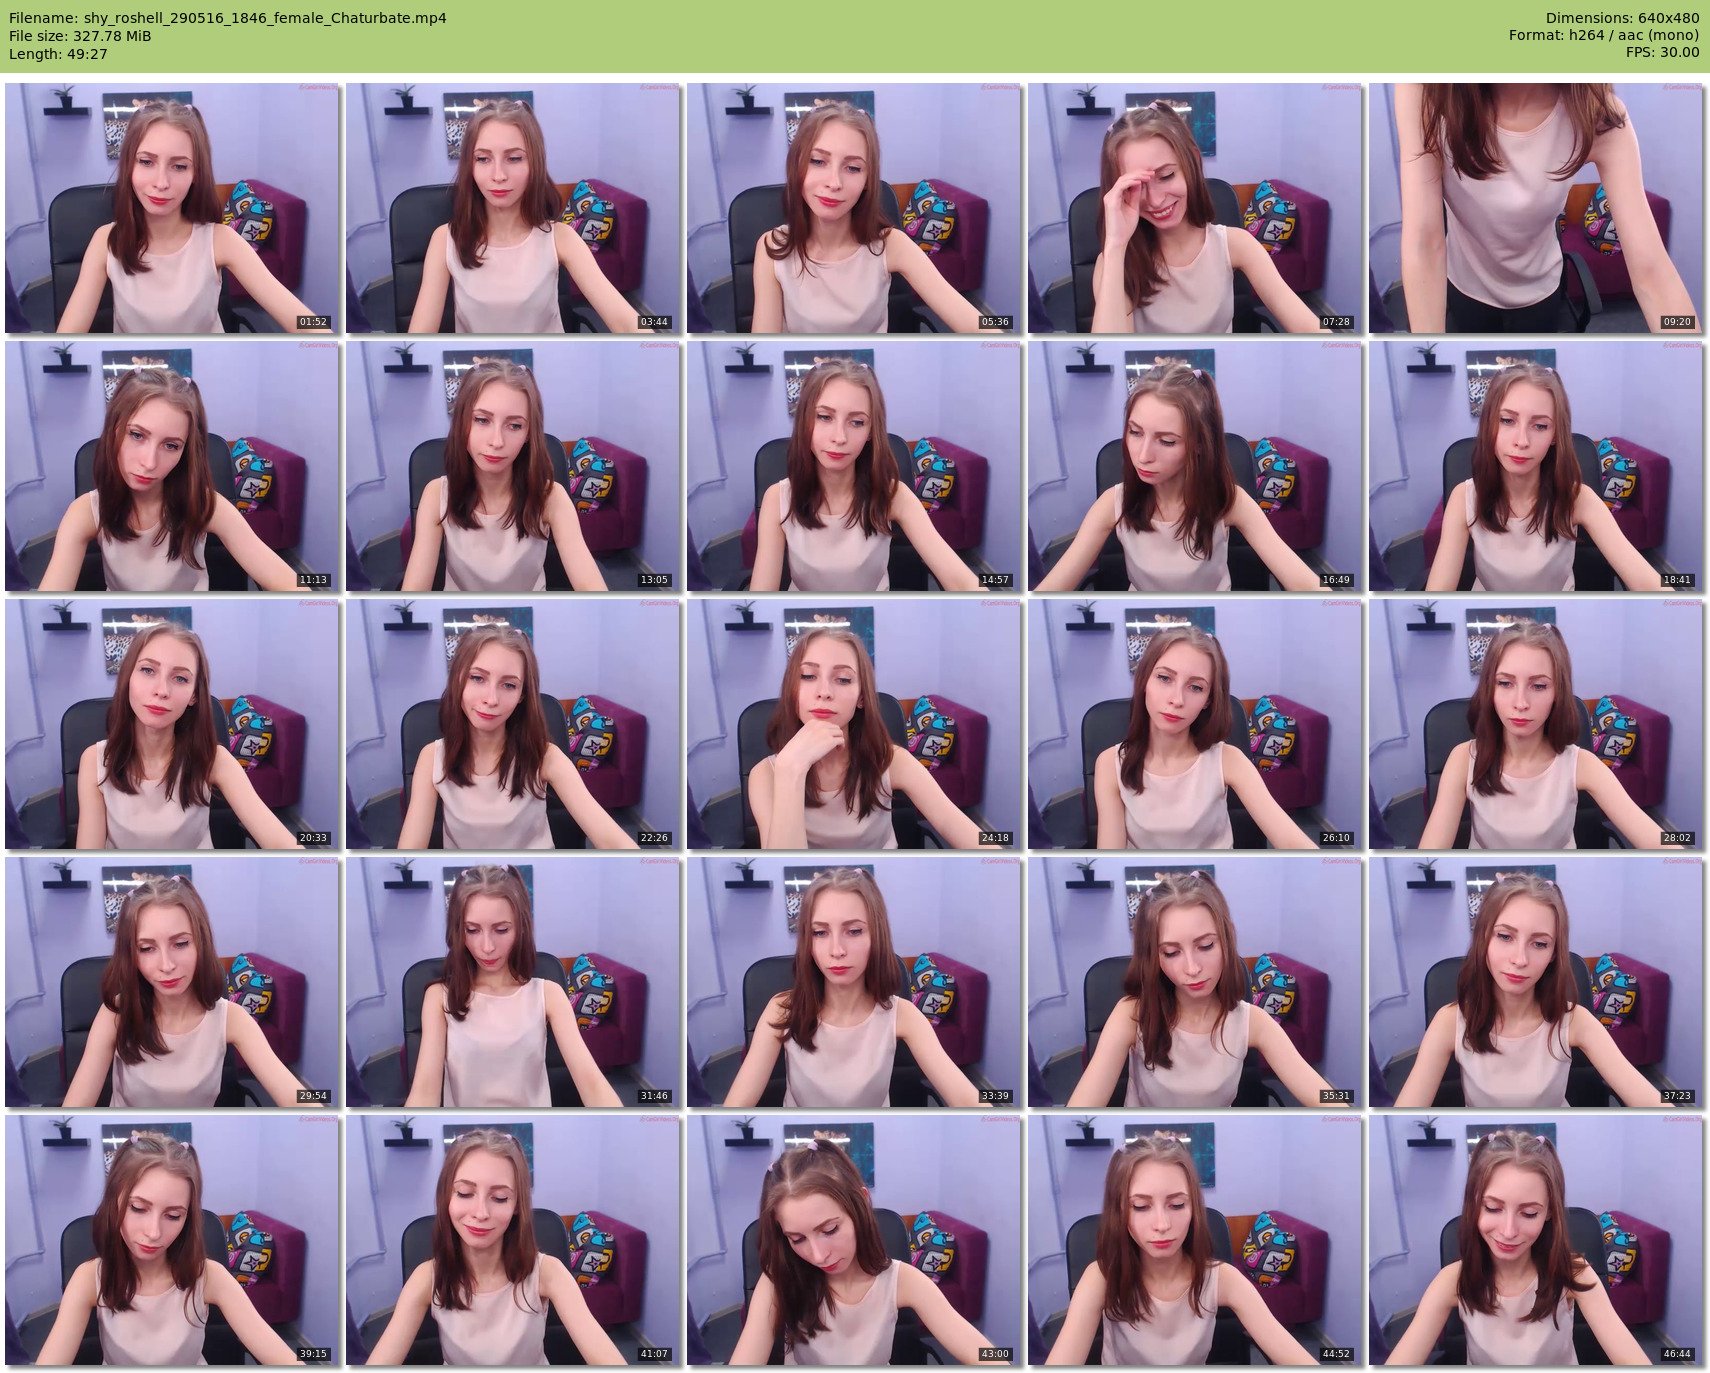Select the thumbnail stamped 01:52
1710x1373 pixels.
point(171,208)
